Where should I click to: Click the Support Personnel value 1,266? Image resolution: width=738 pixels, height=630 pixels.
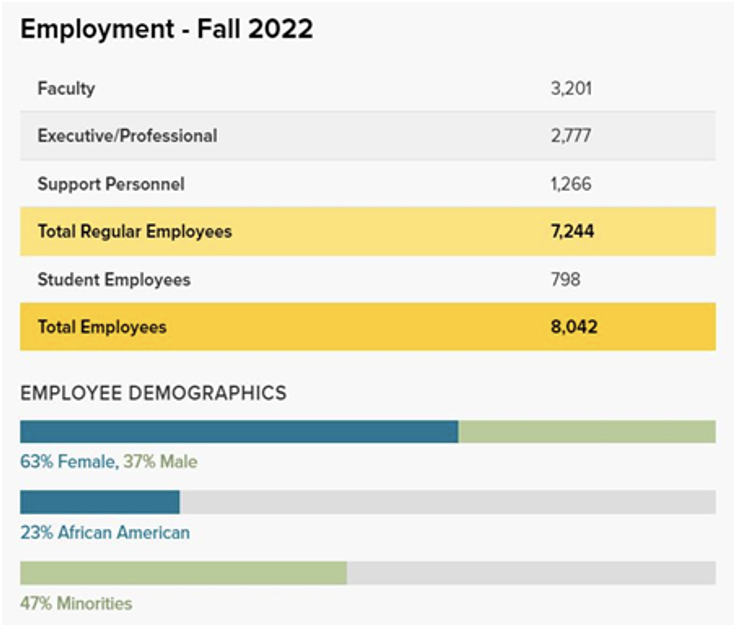click(571, 184)
